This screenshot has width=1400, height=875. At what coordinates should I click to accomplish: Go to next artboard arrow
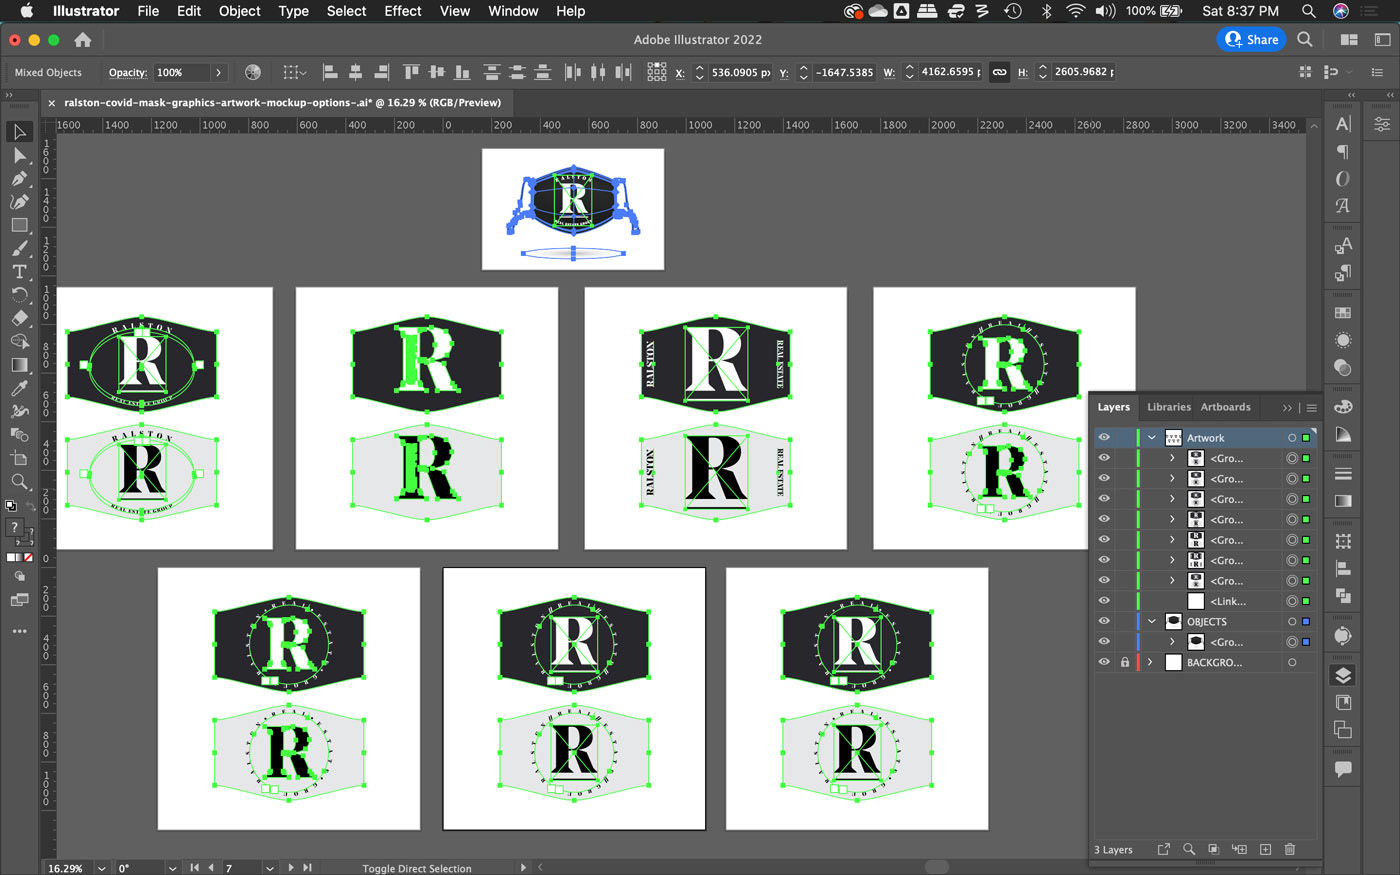click(291, 868)
